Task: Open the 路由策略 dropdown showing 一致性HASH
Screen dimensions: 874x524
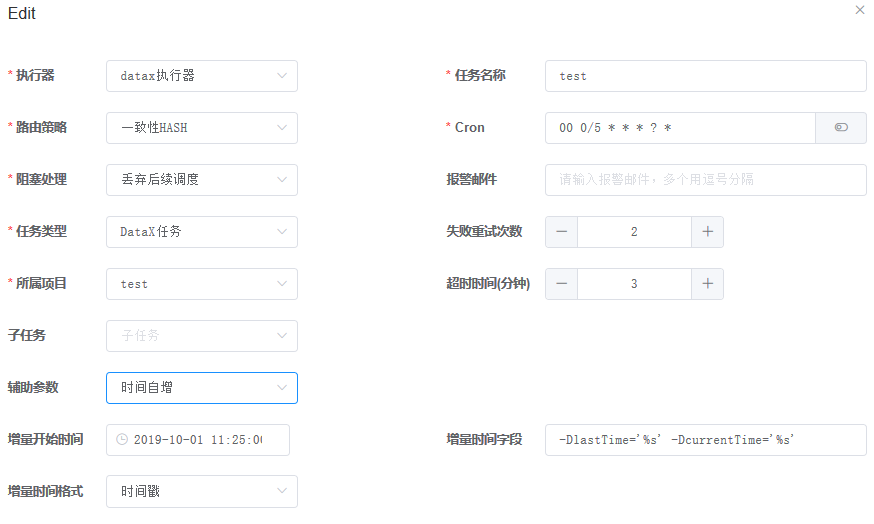Action: coord(202,128)
